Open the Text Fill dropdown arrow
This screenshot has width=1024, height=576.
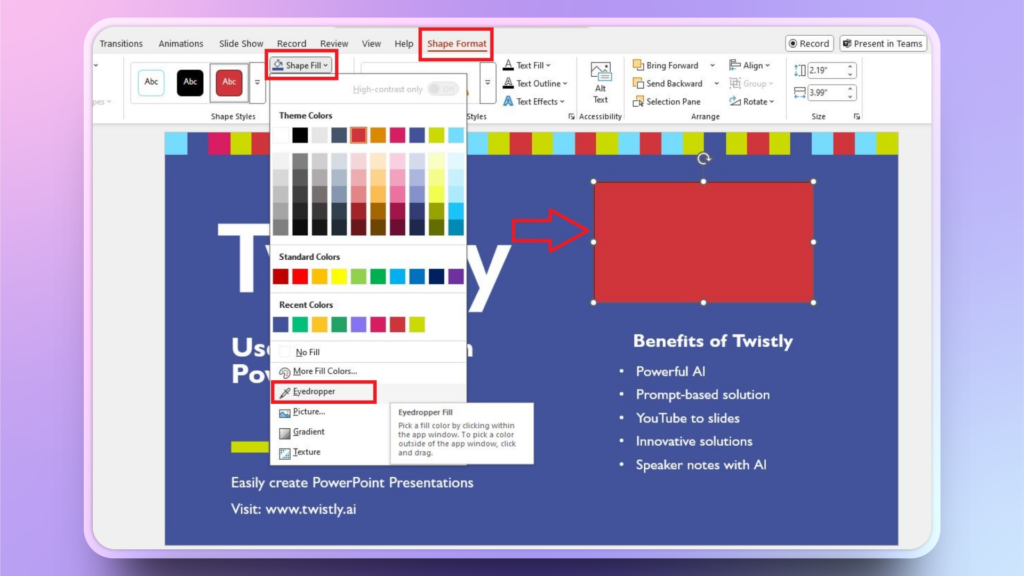[x=549, y=65]
